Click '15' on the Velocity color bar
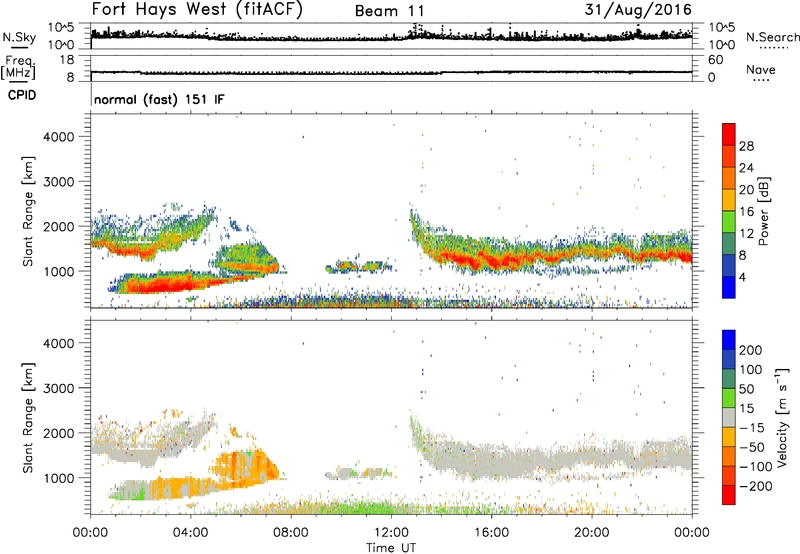This screenshot has width=800, height=554. 746,409
